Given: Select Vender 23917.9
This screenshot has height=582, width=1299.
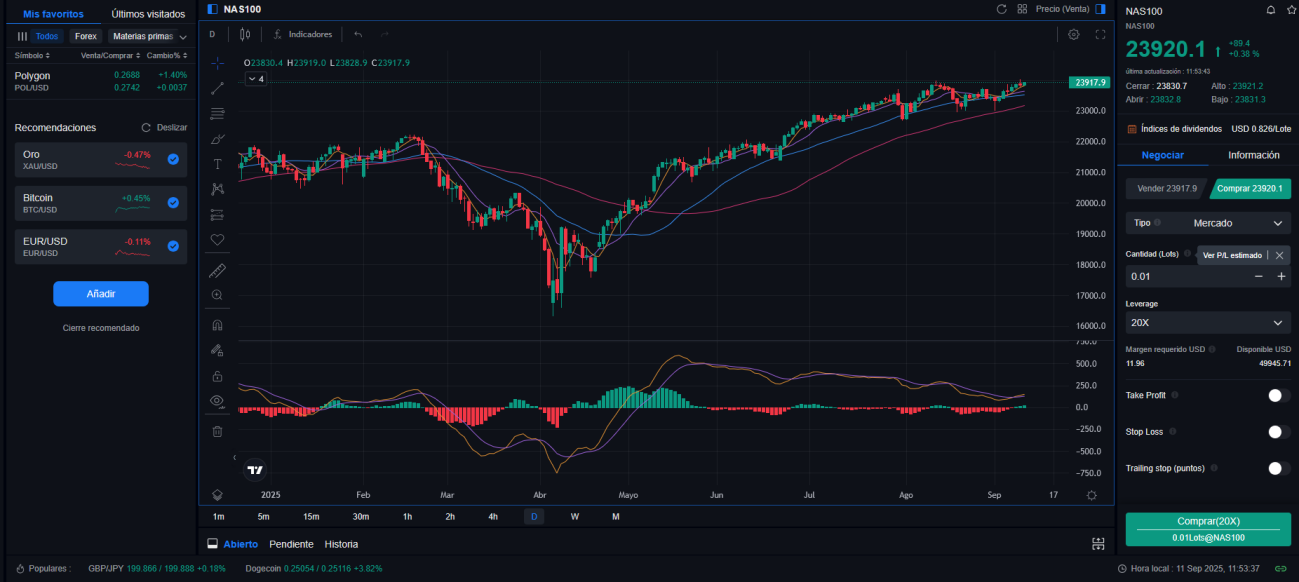Looking at the screenshot, I should [1167, 188].
